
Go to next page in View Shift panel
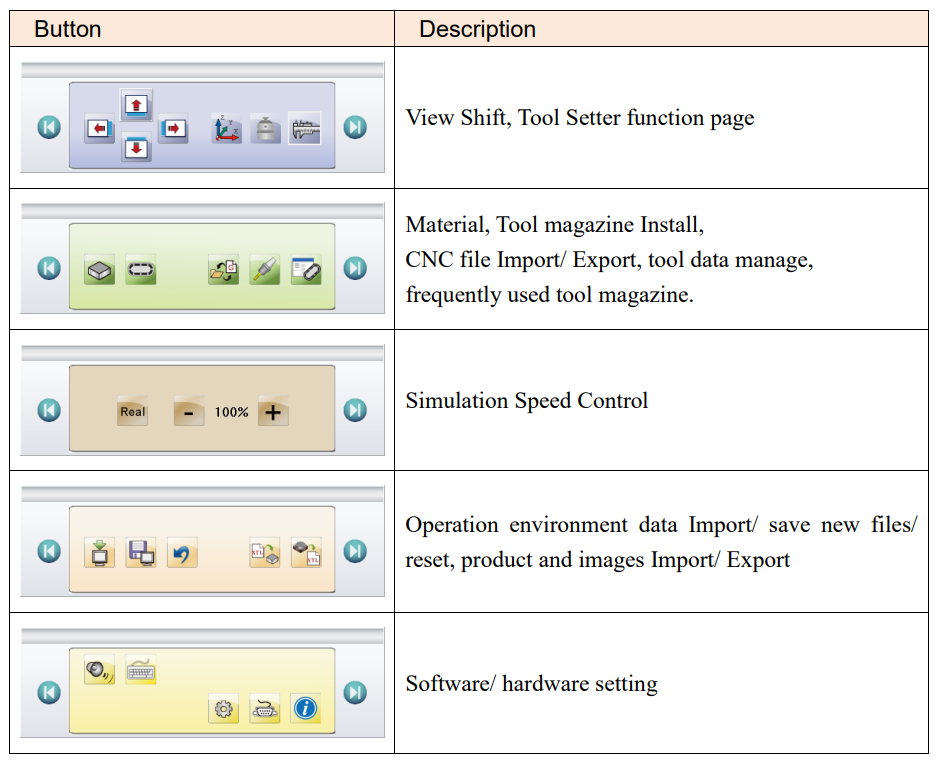(x=355, y=127)
